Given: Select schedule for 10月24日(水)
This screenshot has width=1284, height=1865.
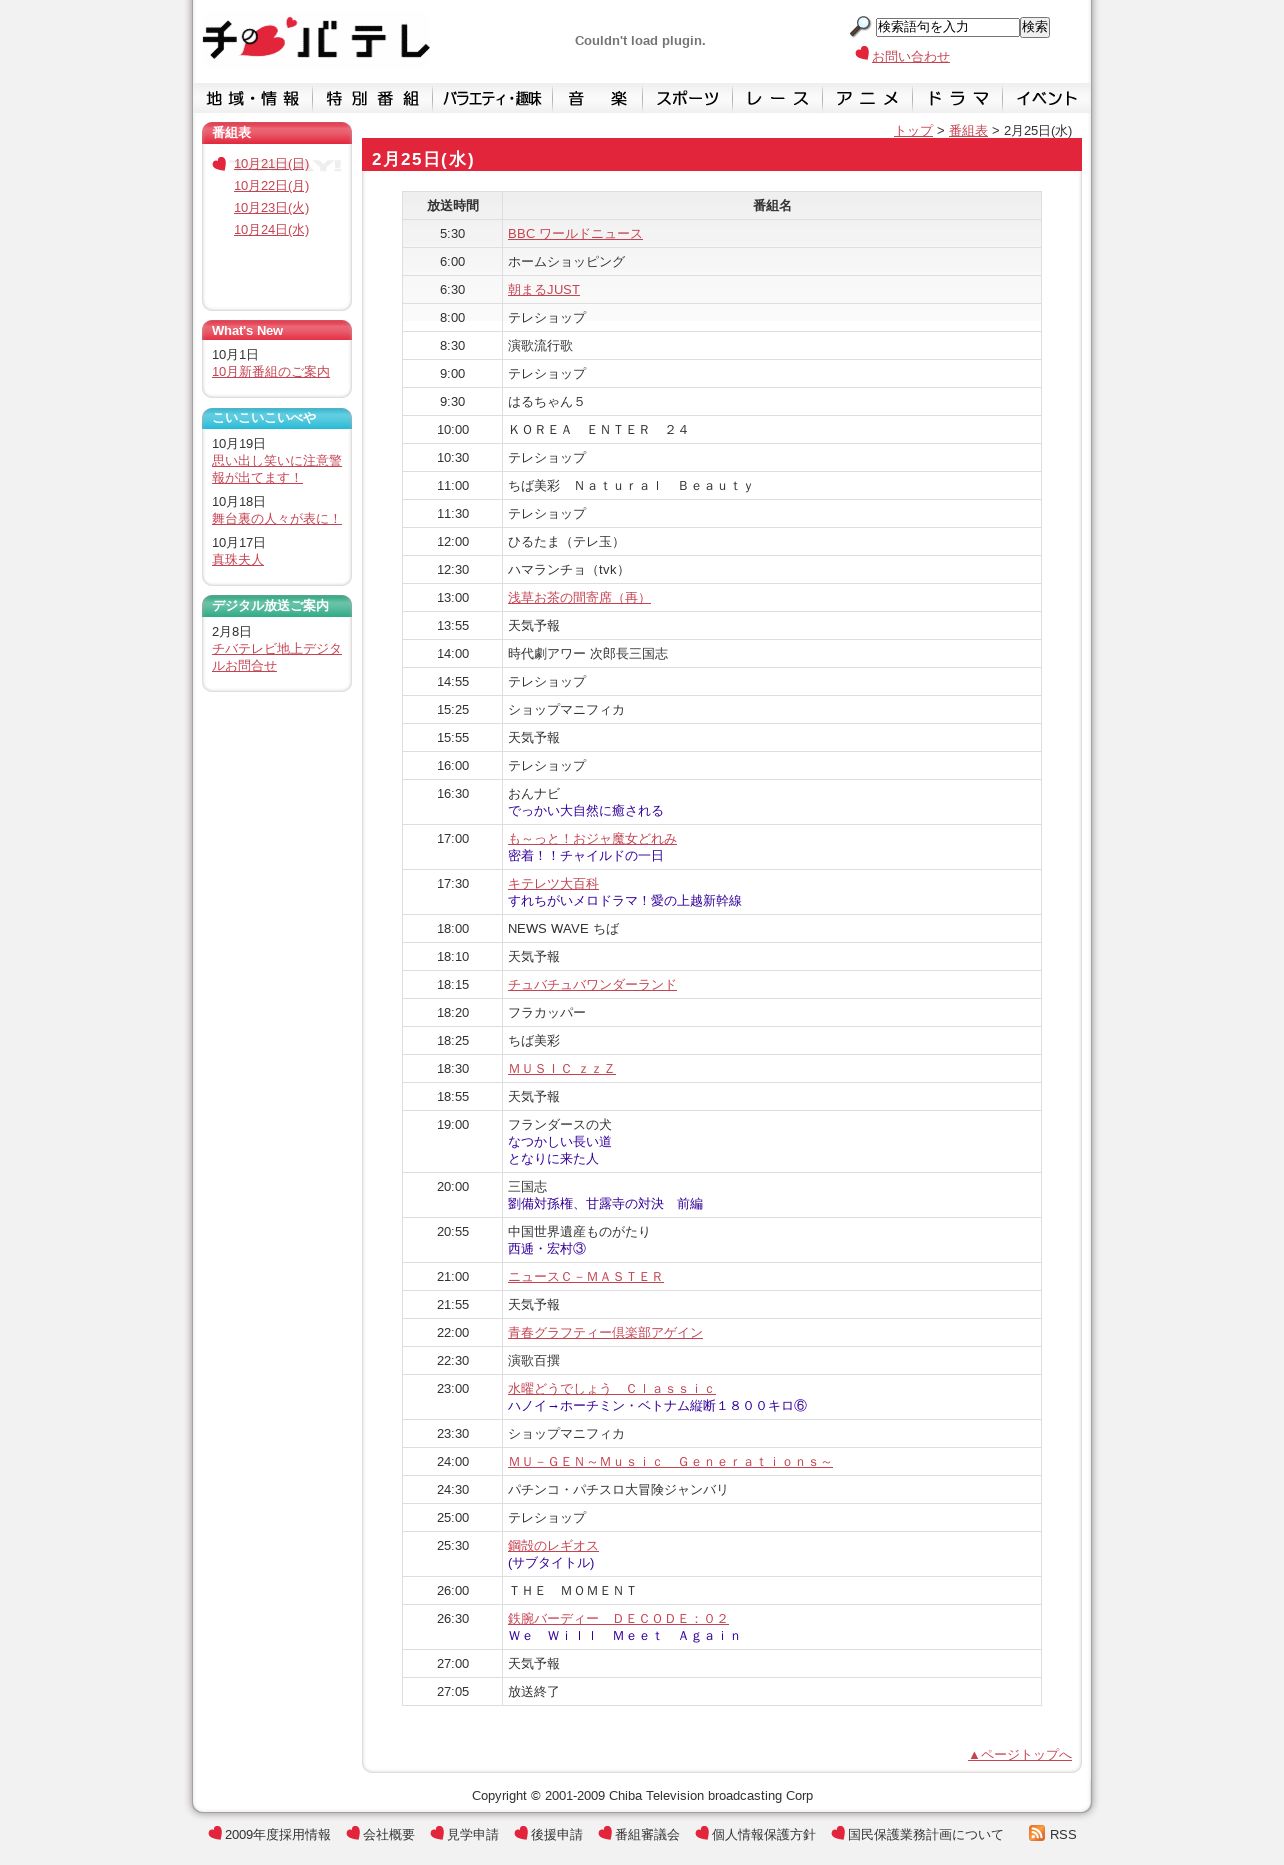Looking at the screenshot, I should click(271, 230).
